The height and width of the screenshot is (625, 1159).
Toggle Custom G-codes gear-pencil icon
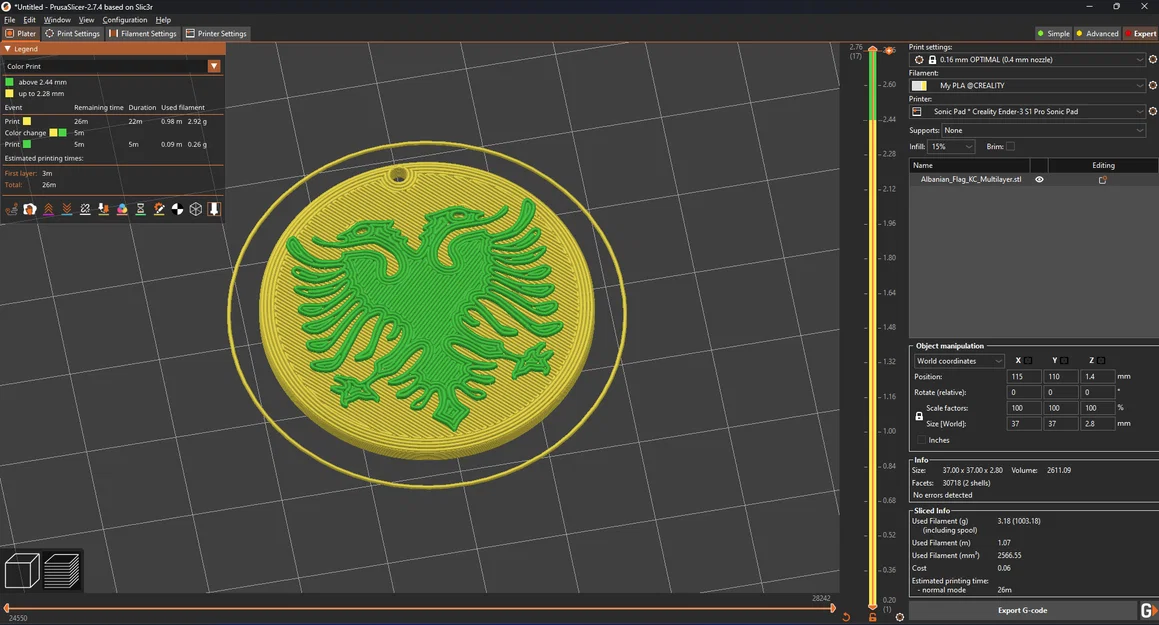point(159,209)
